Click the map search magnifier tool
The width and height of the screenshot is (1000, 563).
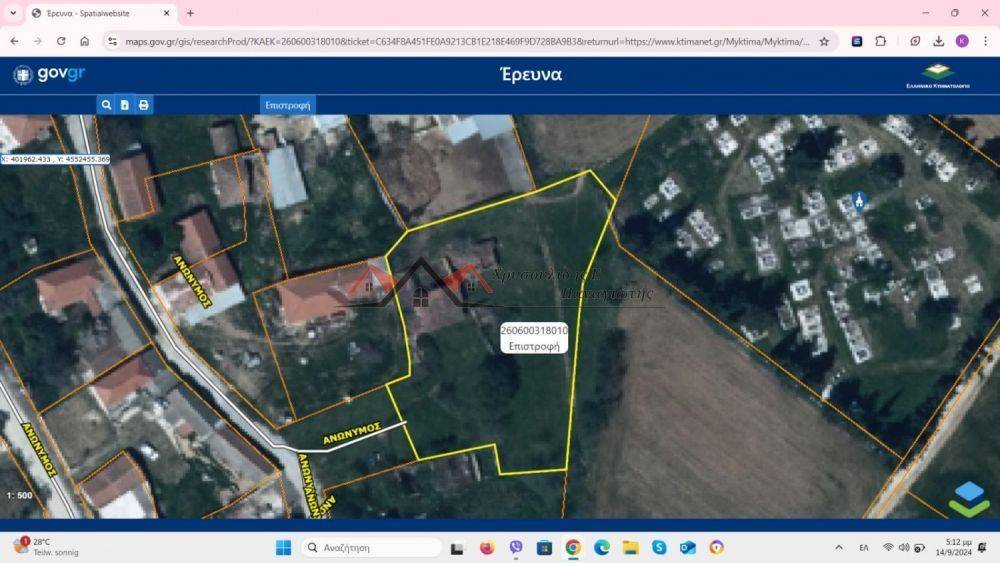click(x=106, y=105)
